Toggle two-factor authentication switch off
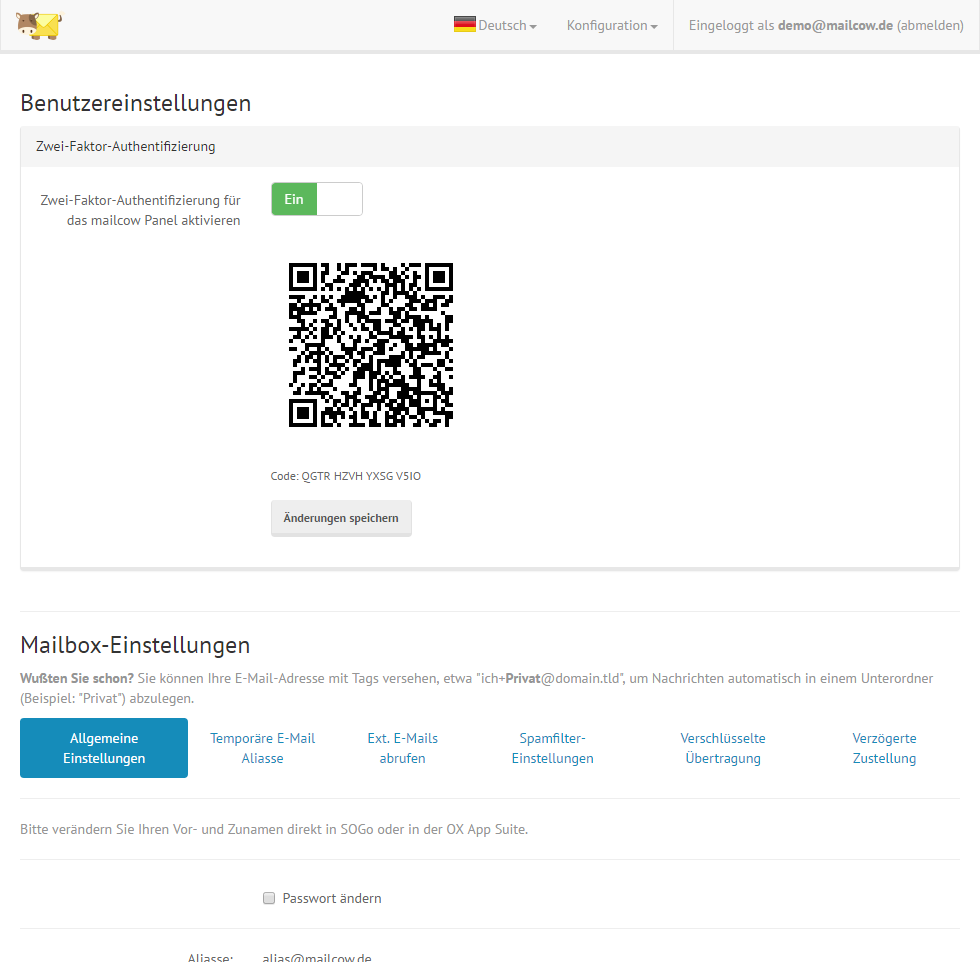The width and height of the screenshot is (980, 962). pyautogui.click(x=316, y=199)
